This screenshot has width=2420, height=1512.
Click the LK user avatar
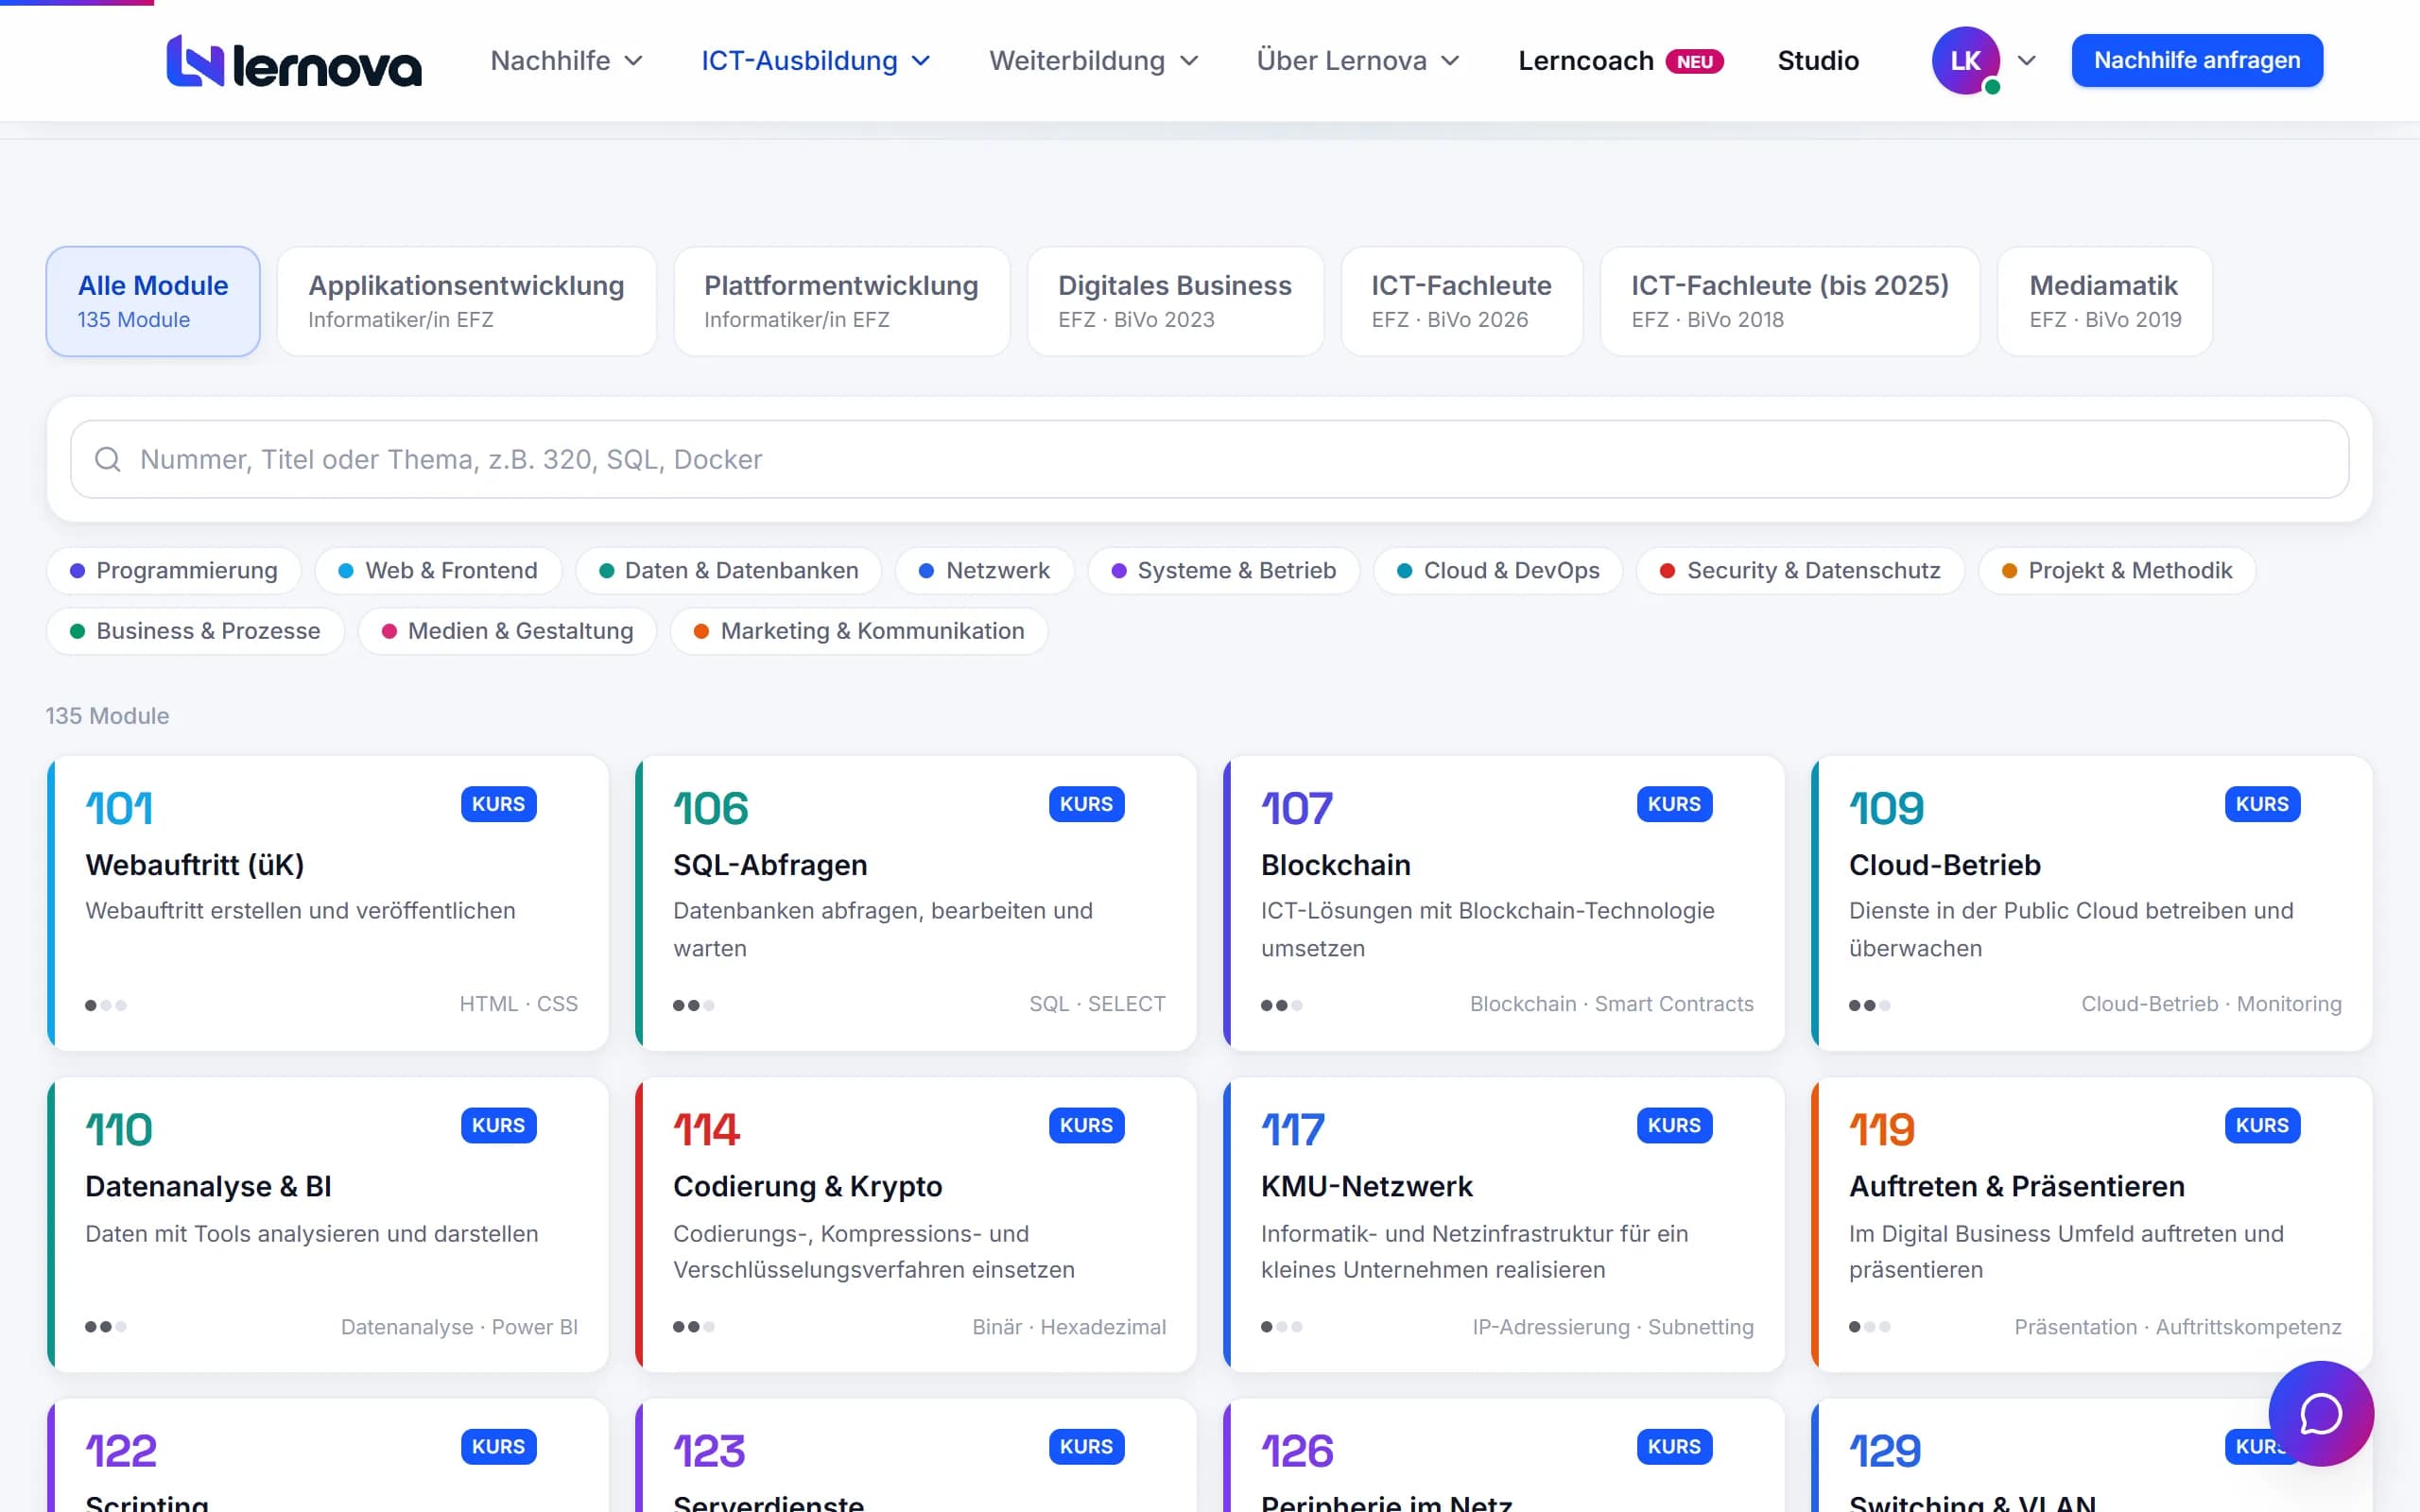tap(1965, 61)
